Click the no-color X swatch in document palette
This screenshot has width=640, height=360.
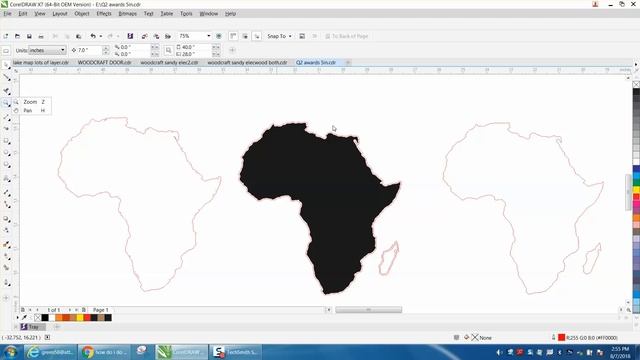[38, 318]
